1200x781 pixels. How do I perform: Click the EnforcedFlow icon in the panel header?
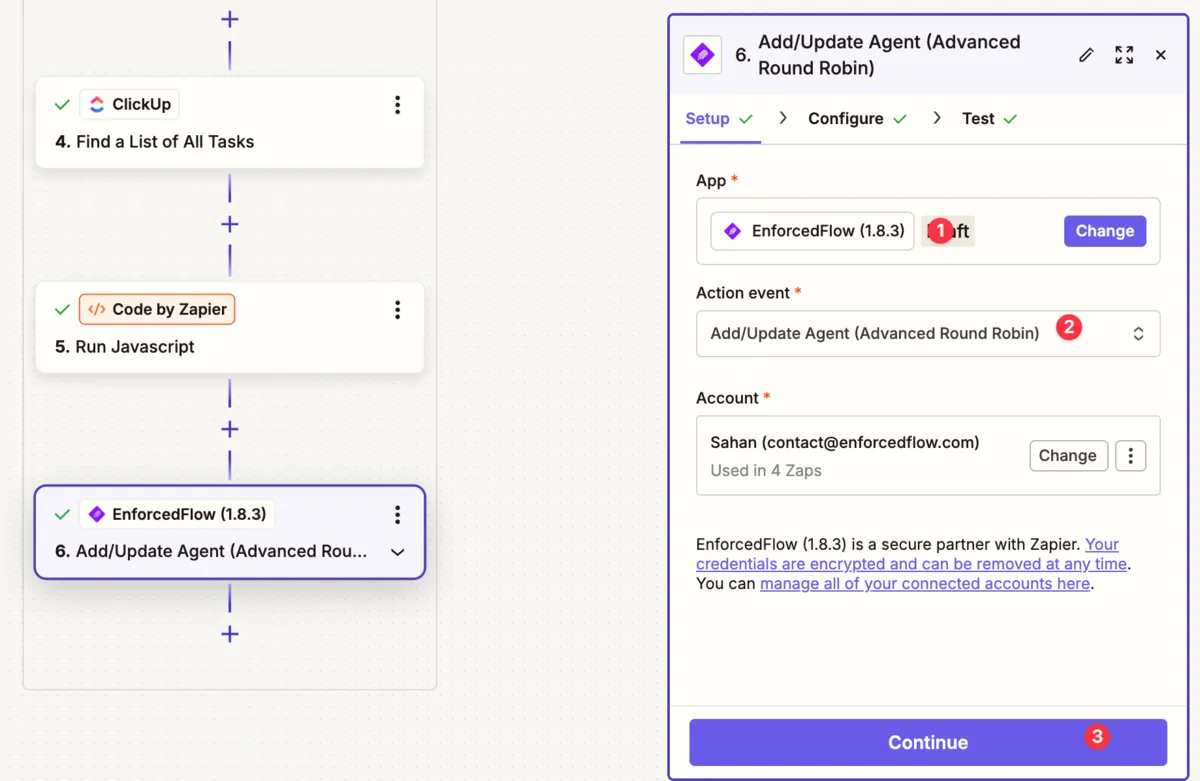pos(702,55)
